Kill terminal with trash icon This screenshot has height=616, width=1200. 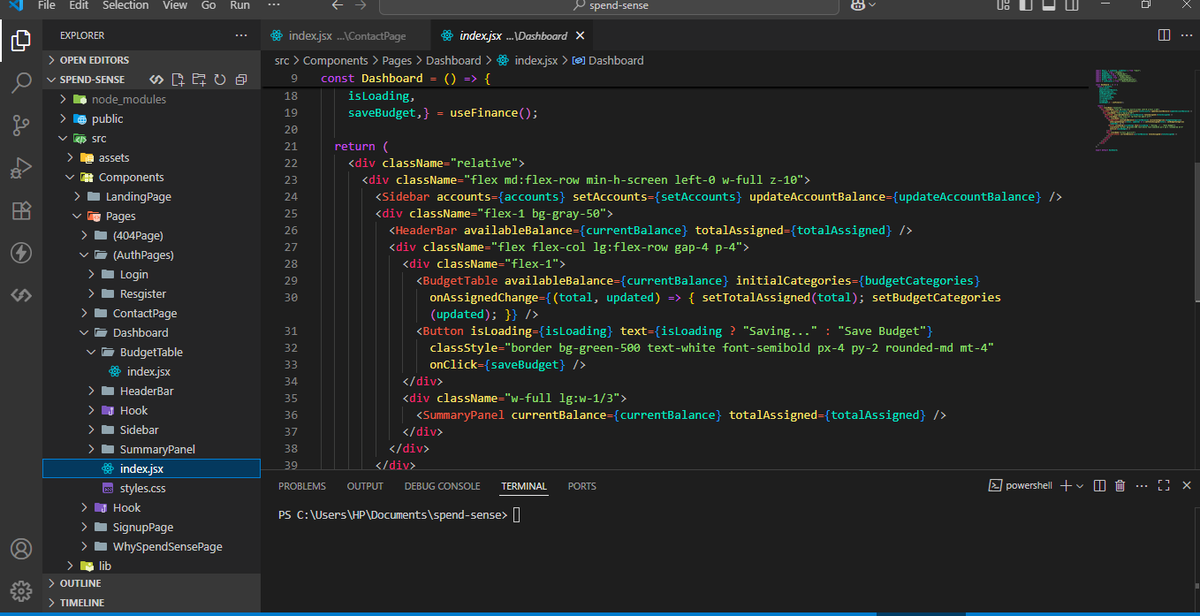click(x=1120, y=486)
